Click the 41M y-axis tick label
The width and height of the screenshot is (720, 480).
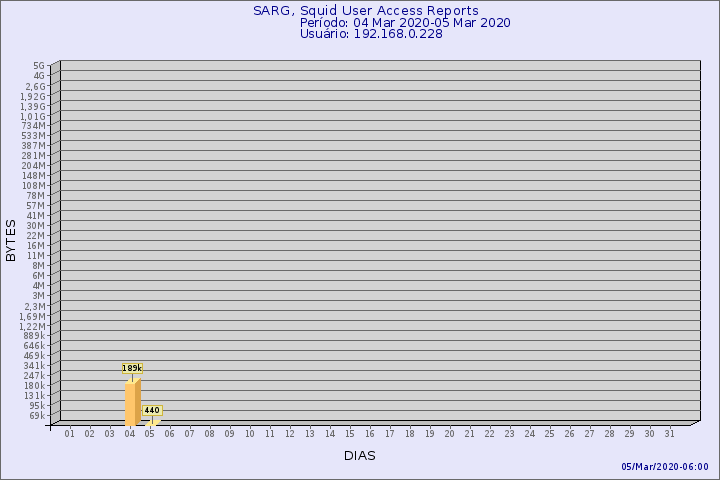tap(36, 216)
